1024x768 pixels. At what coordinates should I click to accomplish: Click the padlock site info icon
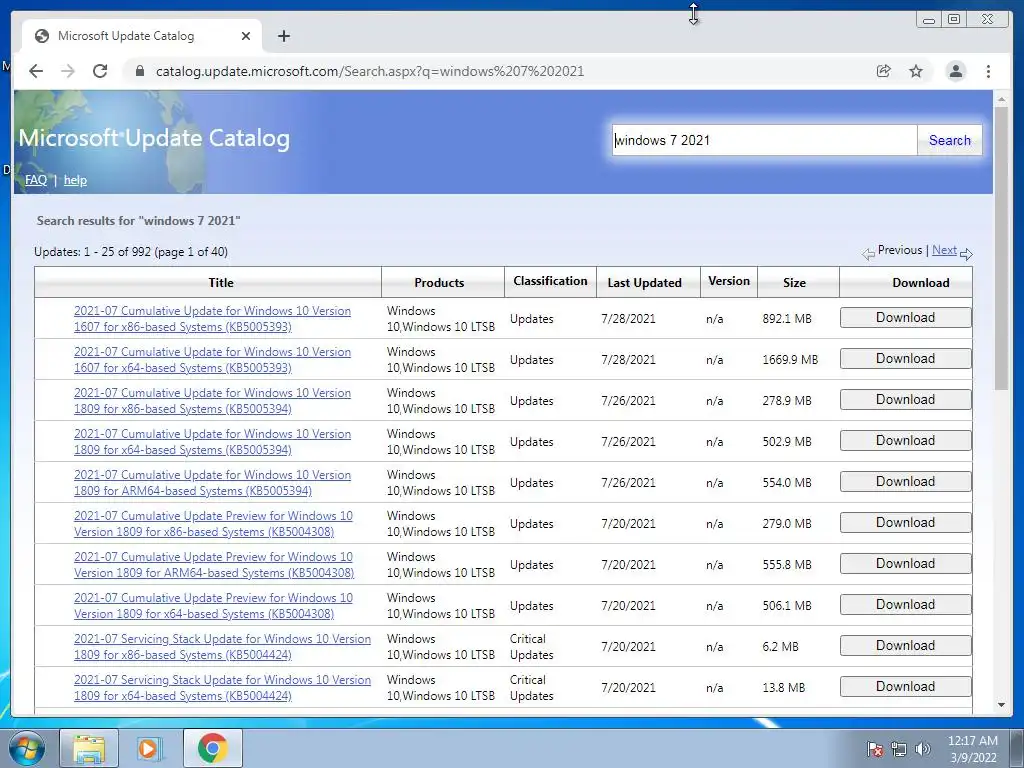[140, 71]
